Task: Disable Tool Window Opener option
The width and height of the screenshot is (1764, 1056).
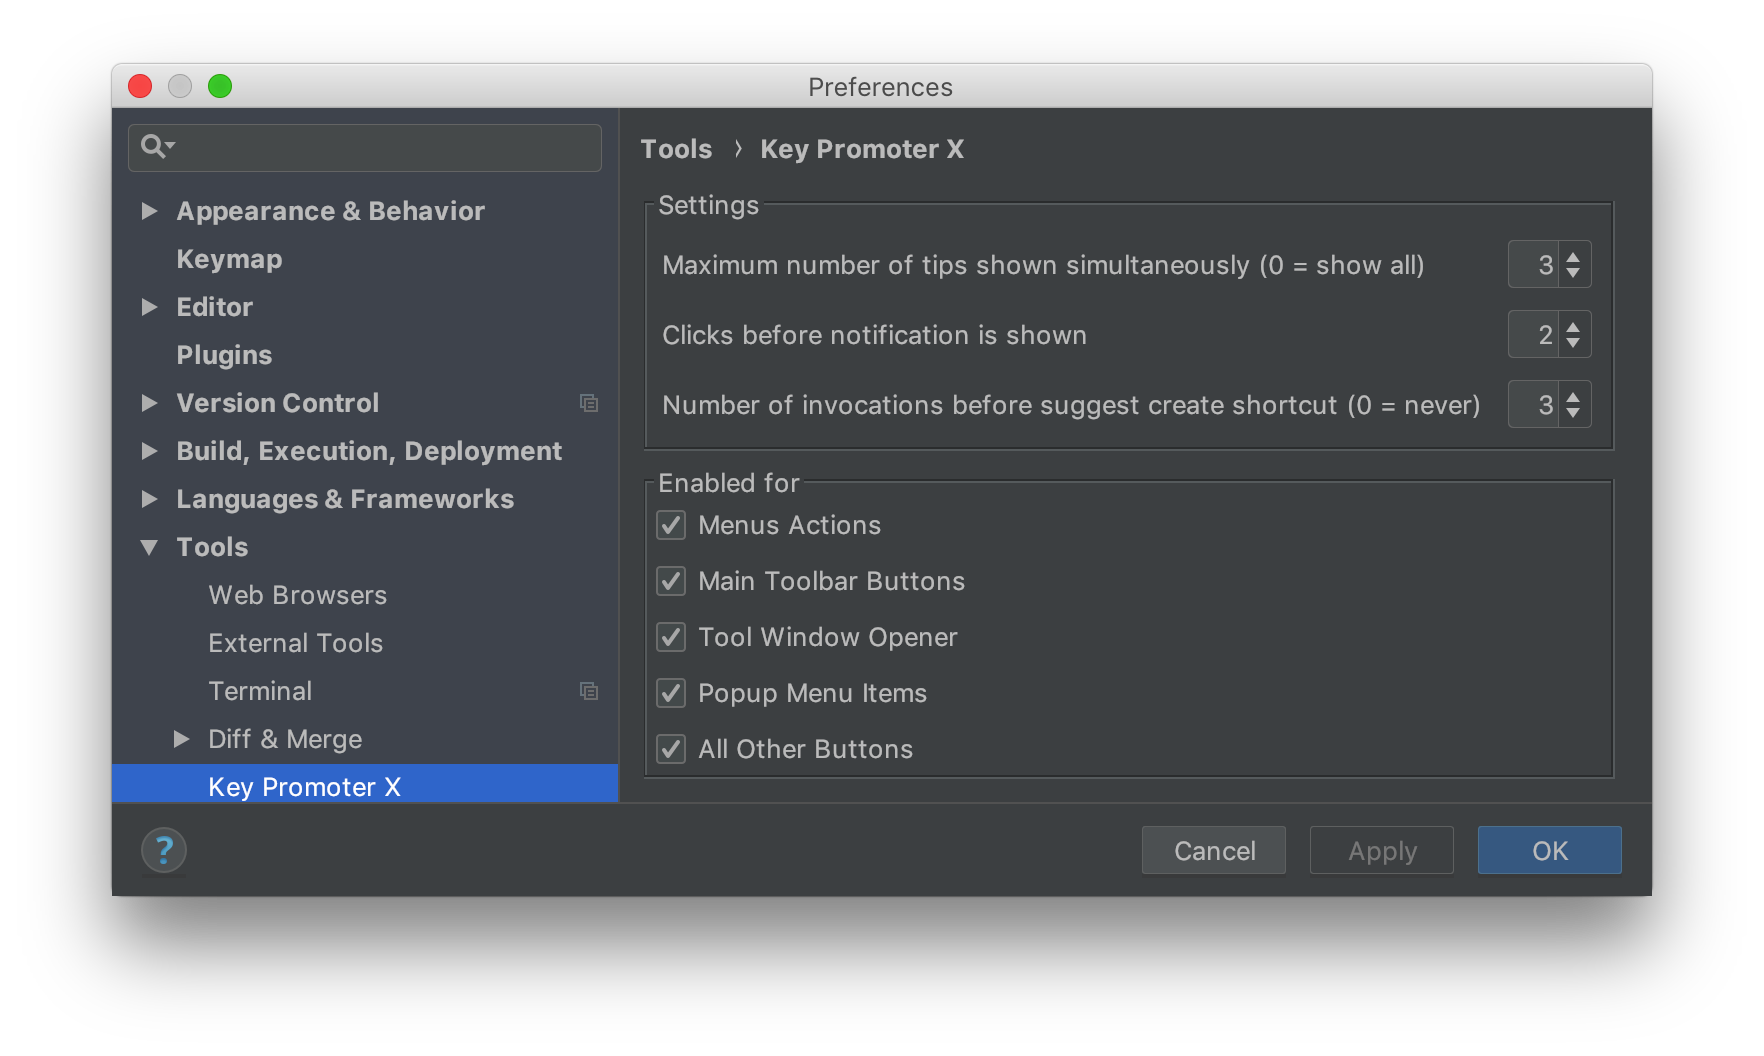Action: pyautogui.click(x=671, y=637)
